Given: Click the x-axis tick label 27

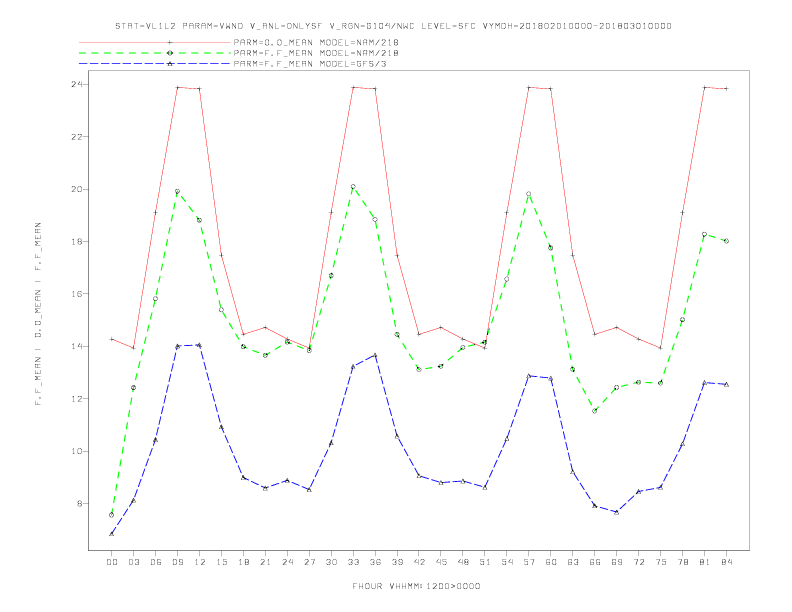Looking at the screenshot, I should 309,562.
